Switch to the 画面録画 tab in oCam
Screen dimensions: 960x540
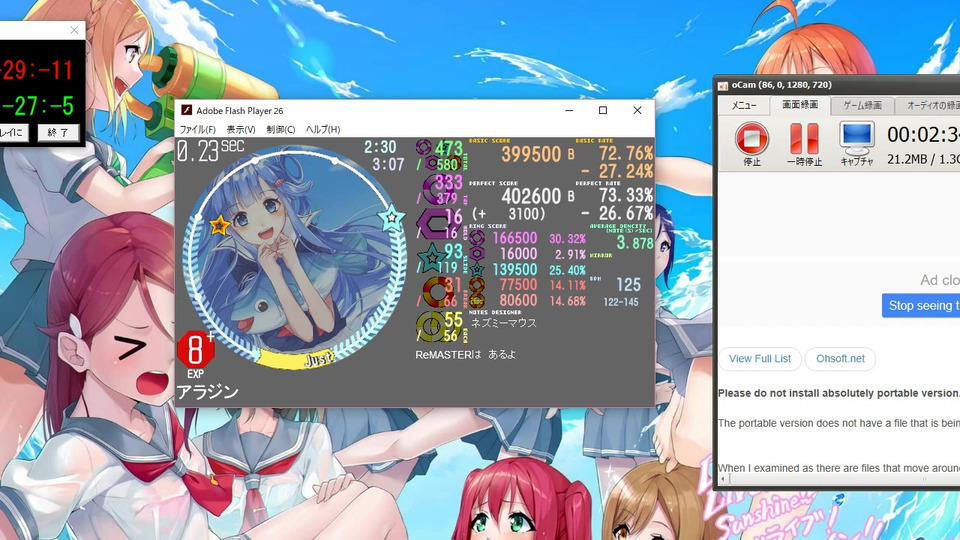point(800,105)
